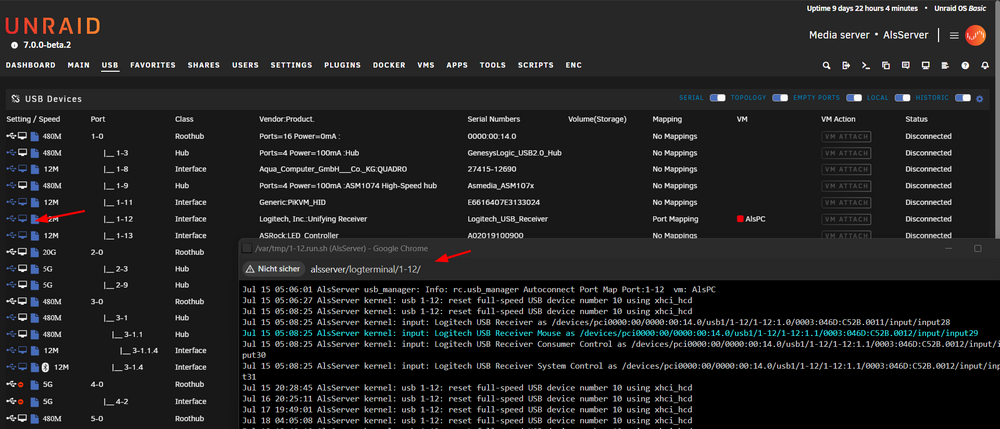Toggle the Historic switch
This screenshot has height=429, width=1000.
click(x=963, y=98)
